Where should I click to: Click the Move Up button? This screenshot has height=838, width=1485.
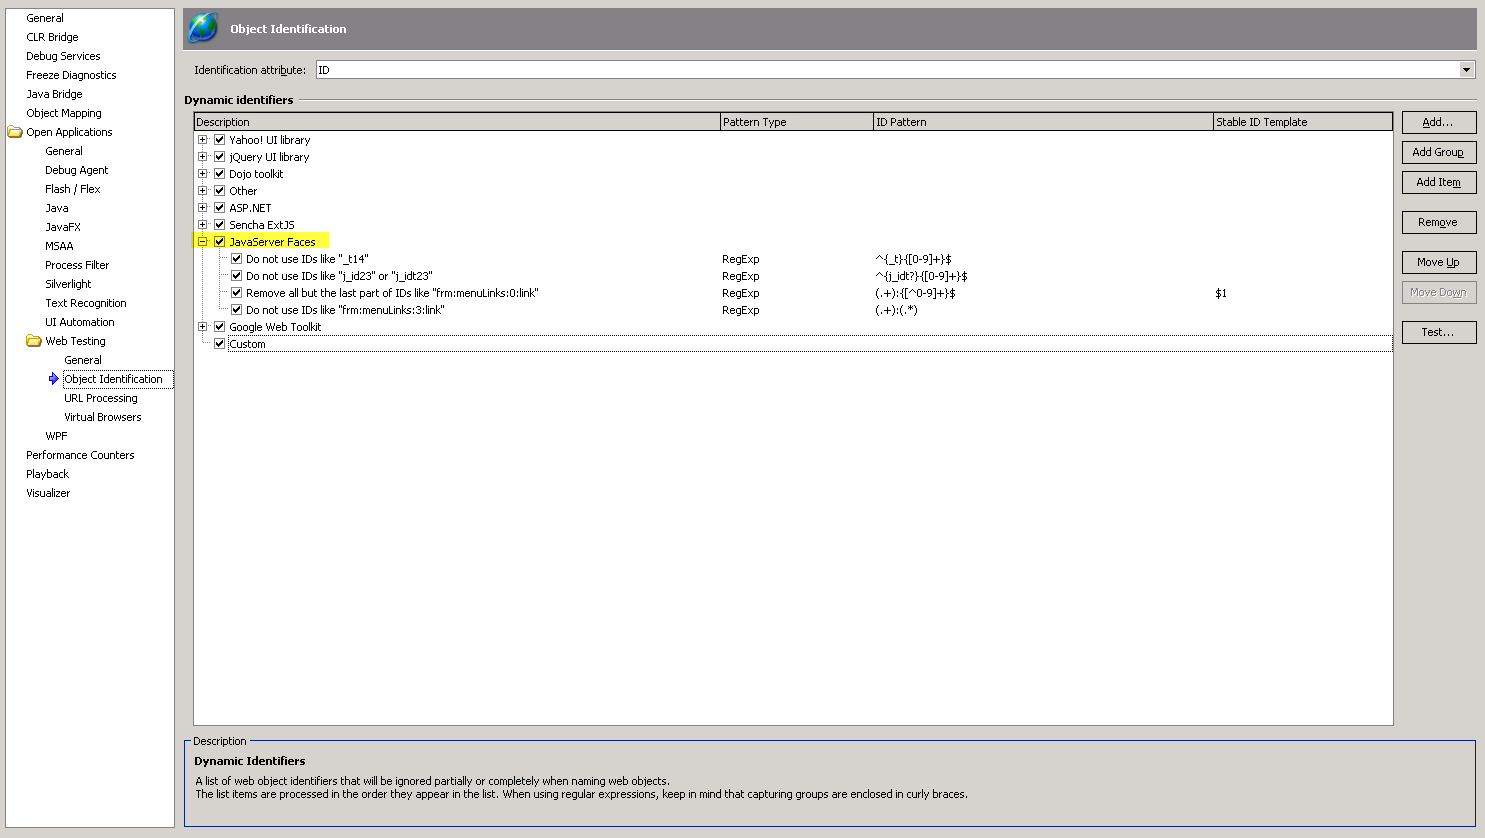[x=1438, y=262]
